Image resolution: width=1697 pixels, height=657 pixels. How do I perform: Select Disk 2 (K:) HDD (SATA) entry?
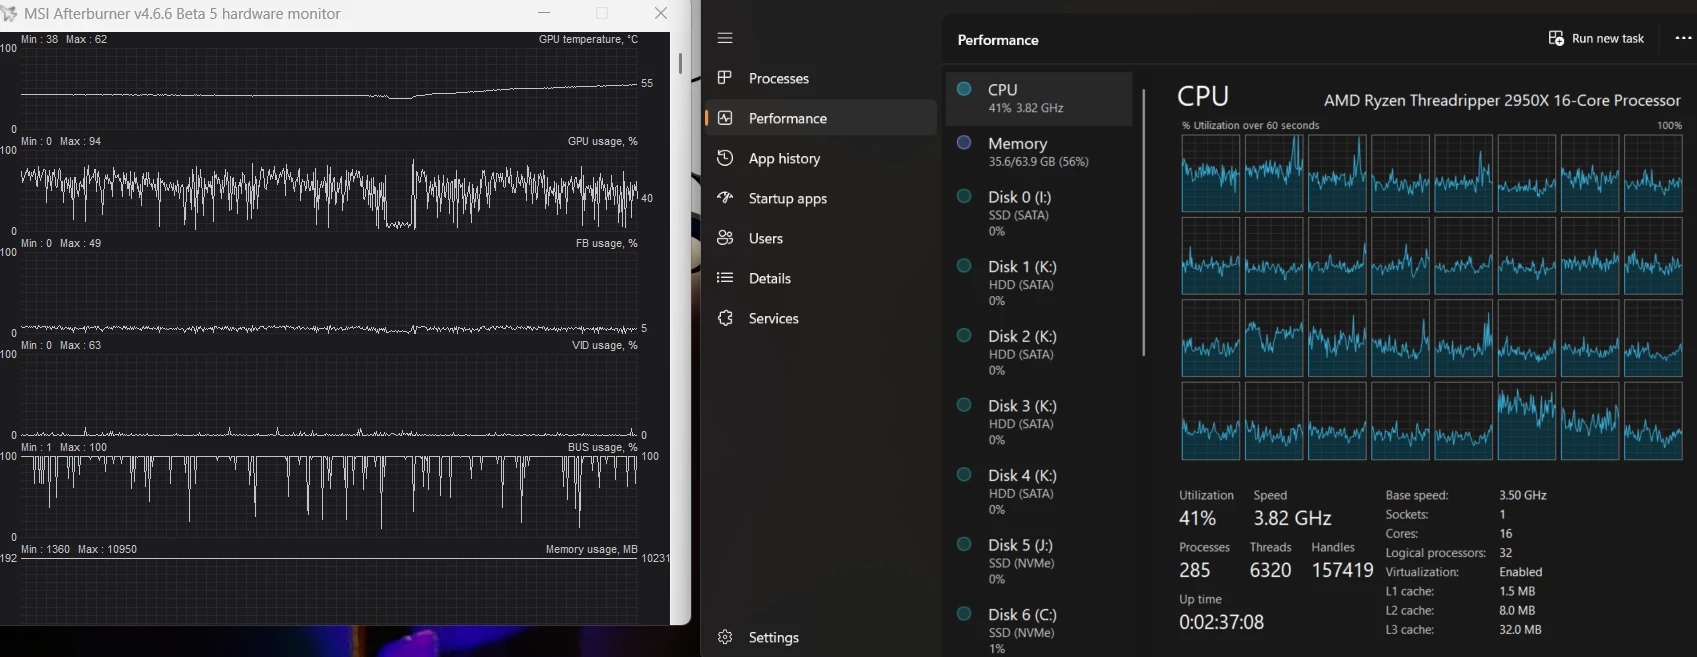click(1039, 352)
